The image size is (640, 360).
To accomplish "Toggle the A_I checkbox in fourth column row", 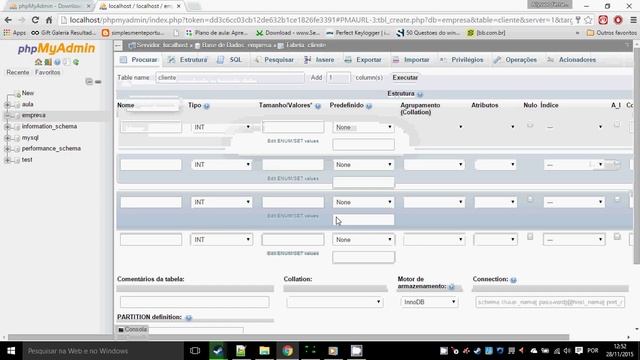I will [617, 237].
